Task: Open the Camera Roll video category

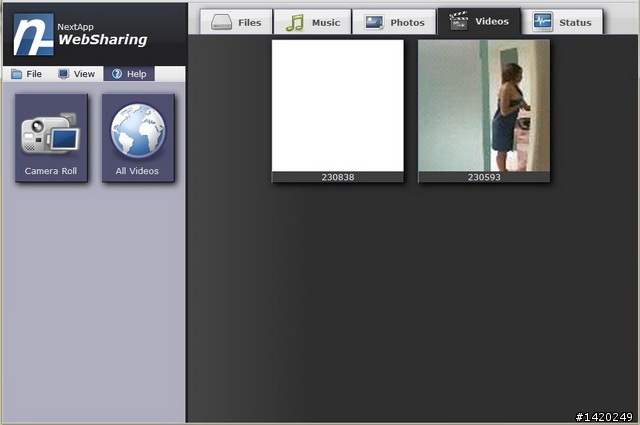Action: coord(51,138)
